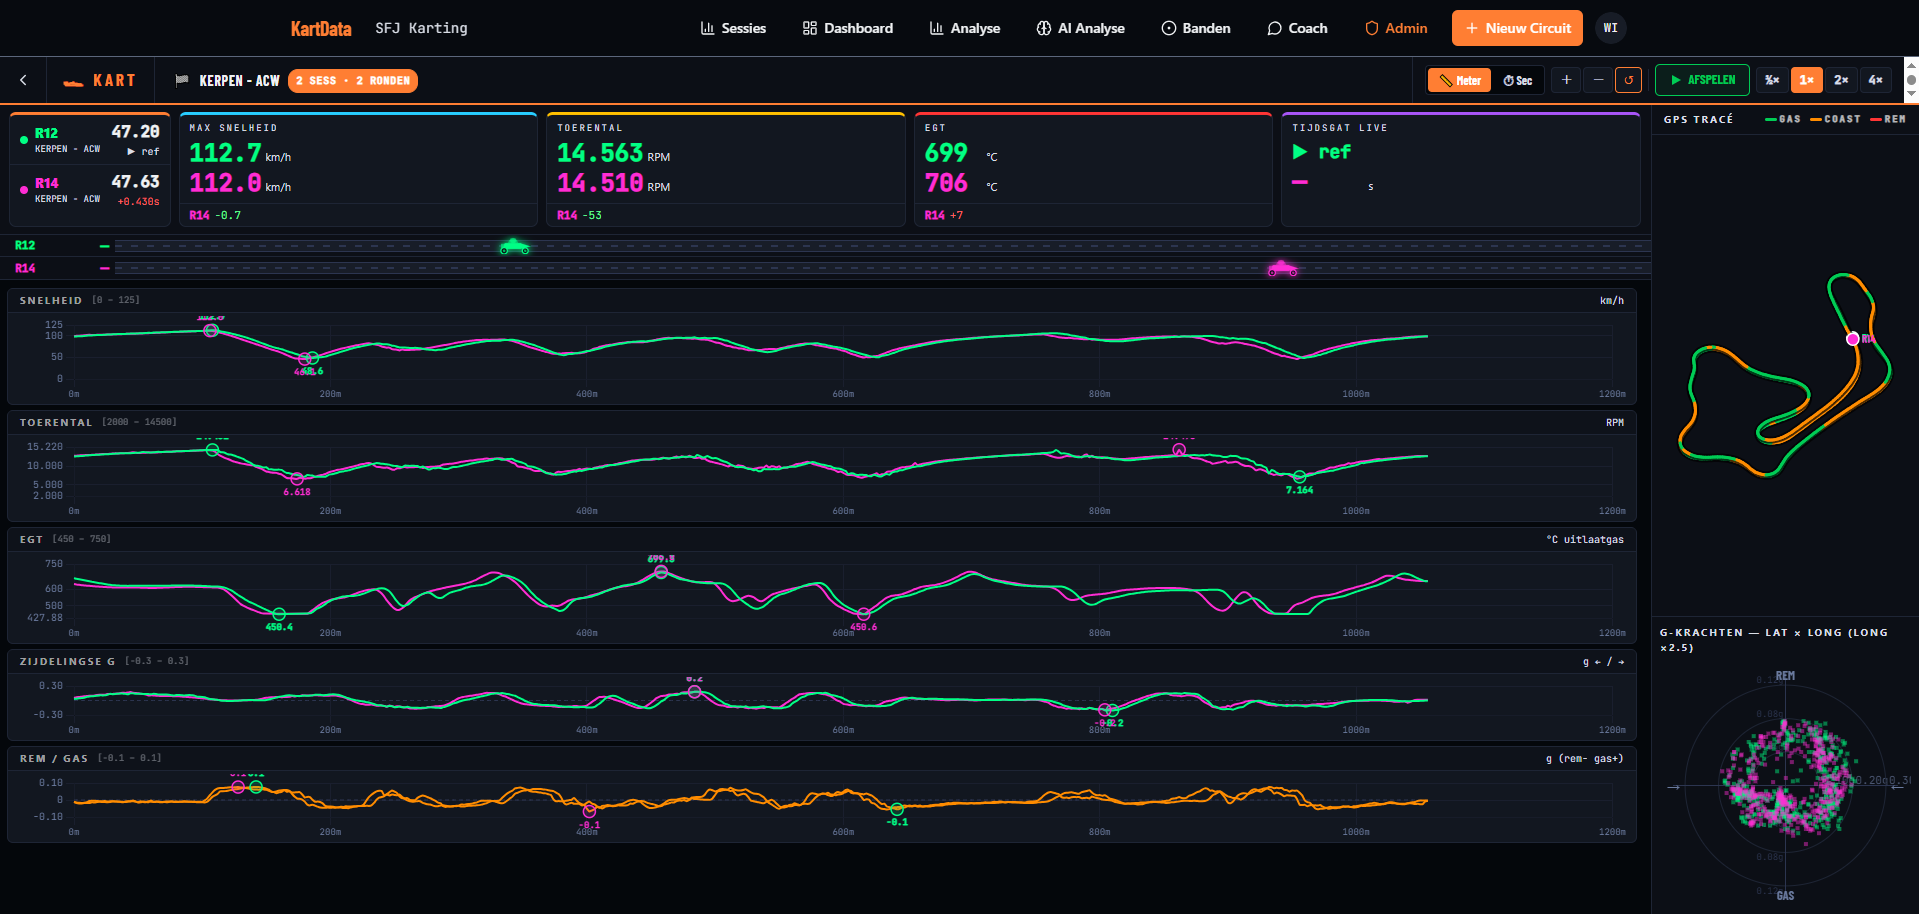
Task: Set playback speed to half speed
Action: coord(1772,80)
